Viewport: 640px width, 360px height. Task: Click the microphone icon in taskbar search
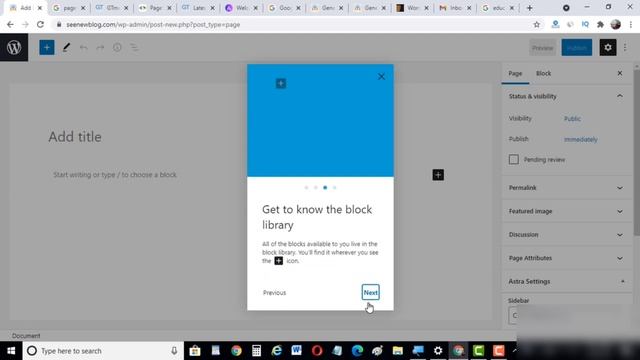174,351
